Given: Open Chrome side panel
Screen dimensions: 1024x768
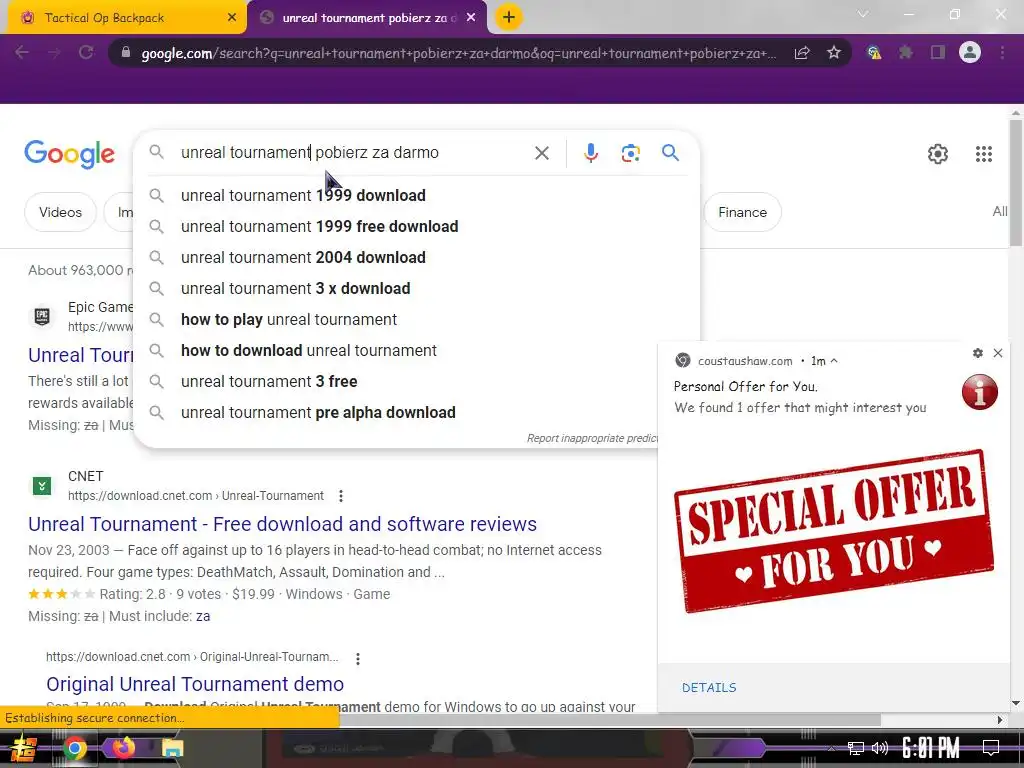Looking at the screenshot, I should click(938, 52).
